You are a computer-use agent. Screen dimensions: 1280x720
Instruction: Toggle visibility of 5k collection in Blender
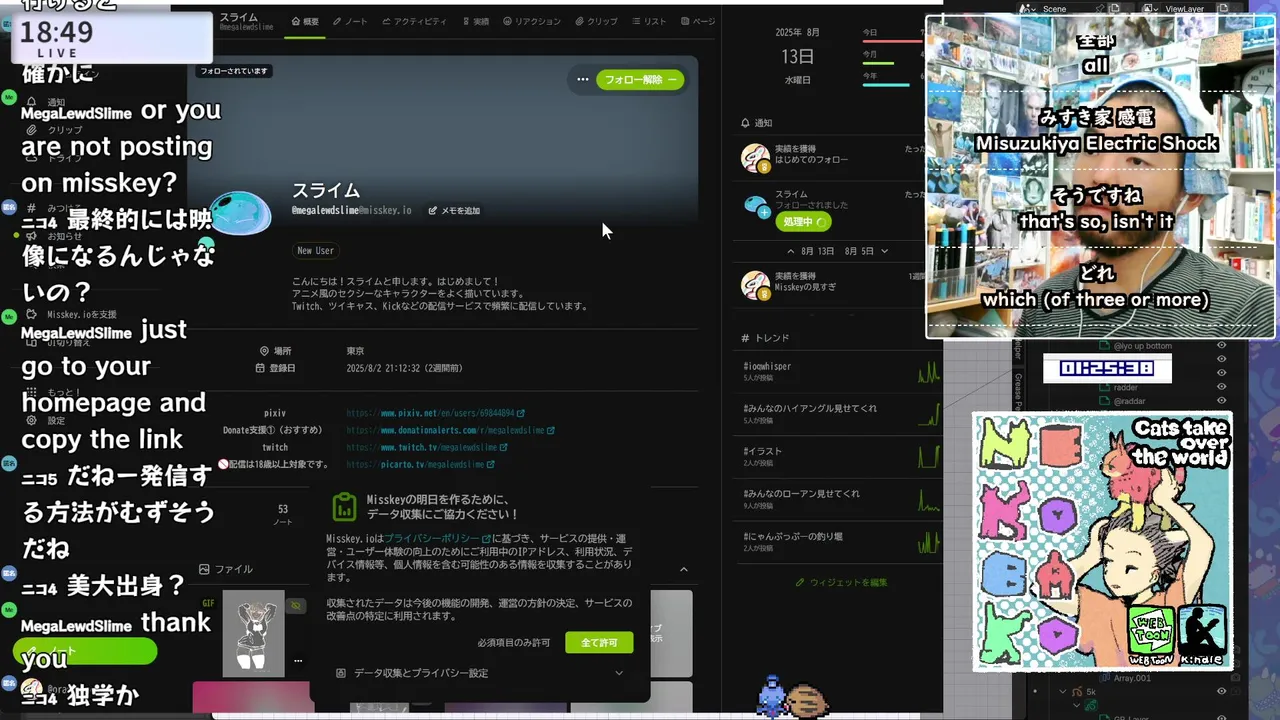[x=1221, y=691]
